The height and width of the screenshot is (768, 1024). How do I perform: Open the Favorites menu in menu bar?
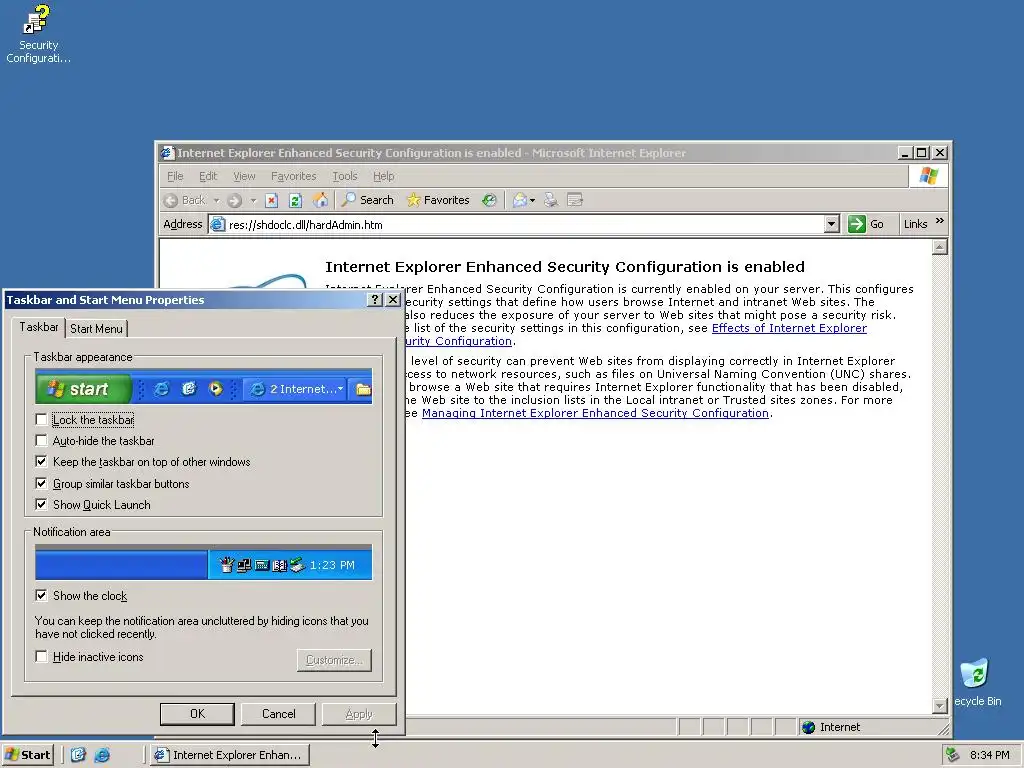point(293,176)
